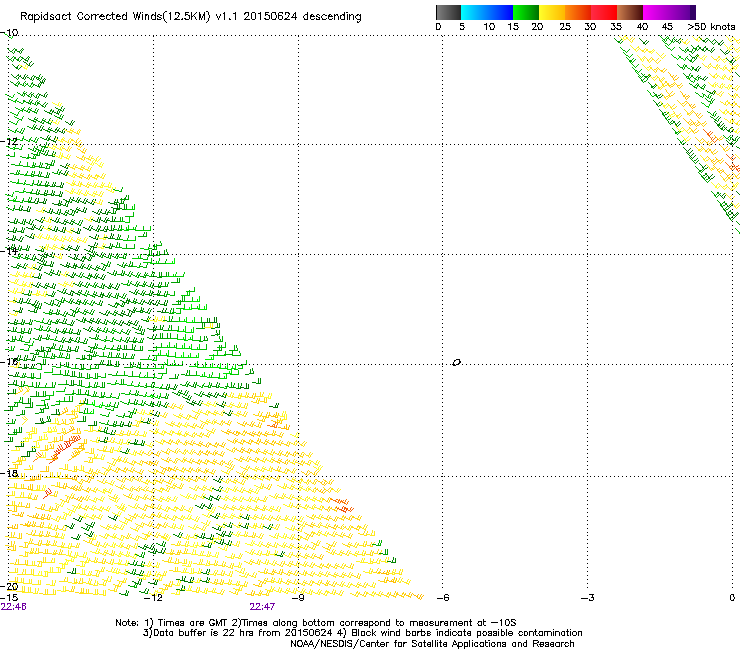Viewport: 740px width, 650px height.
Task: Click the longitude label '-6' on bottom axis
Action: click(x=443, y=598)
